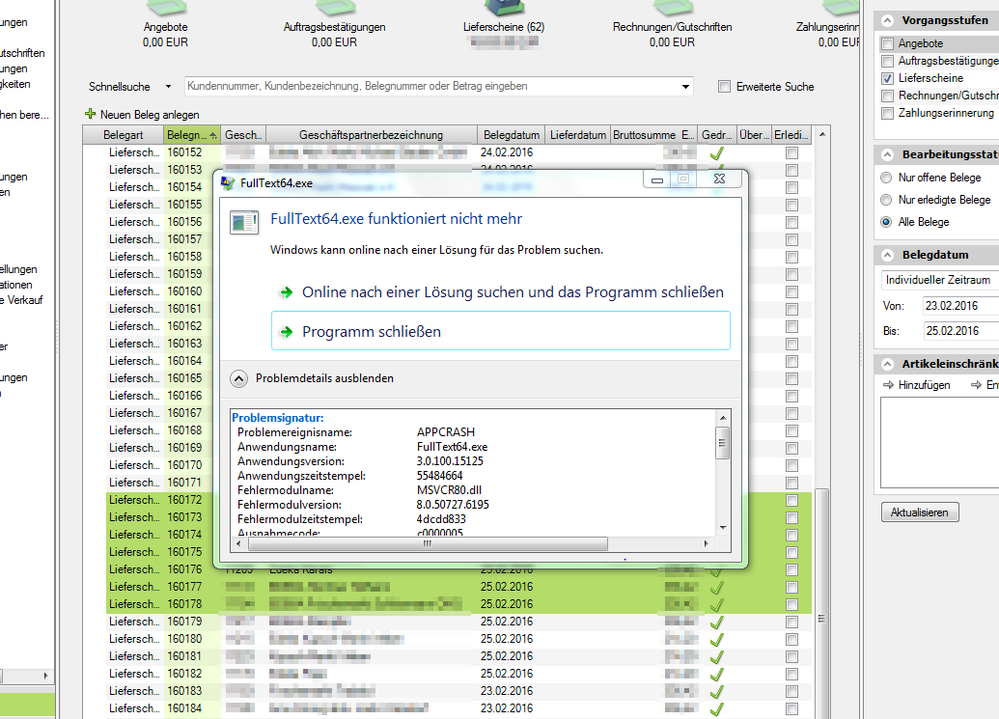Viewport: 999px width, 719px height.
Task: Click the document table scrollbar up arrow
Action: pos(823,134)
